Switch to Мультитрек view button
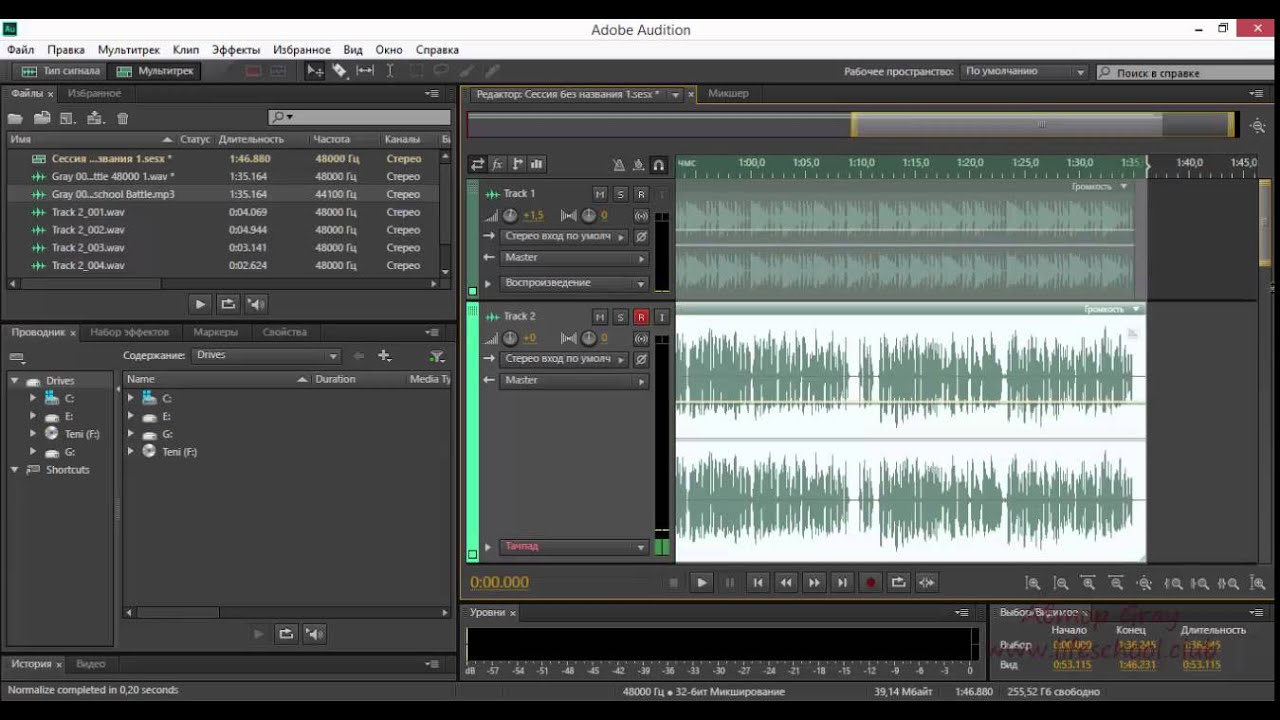 click(155, 71)
